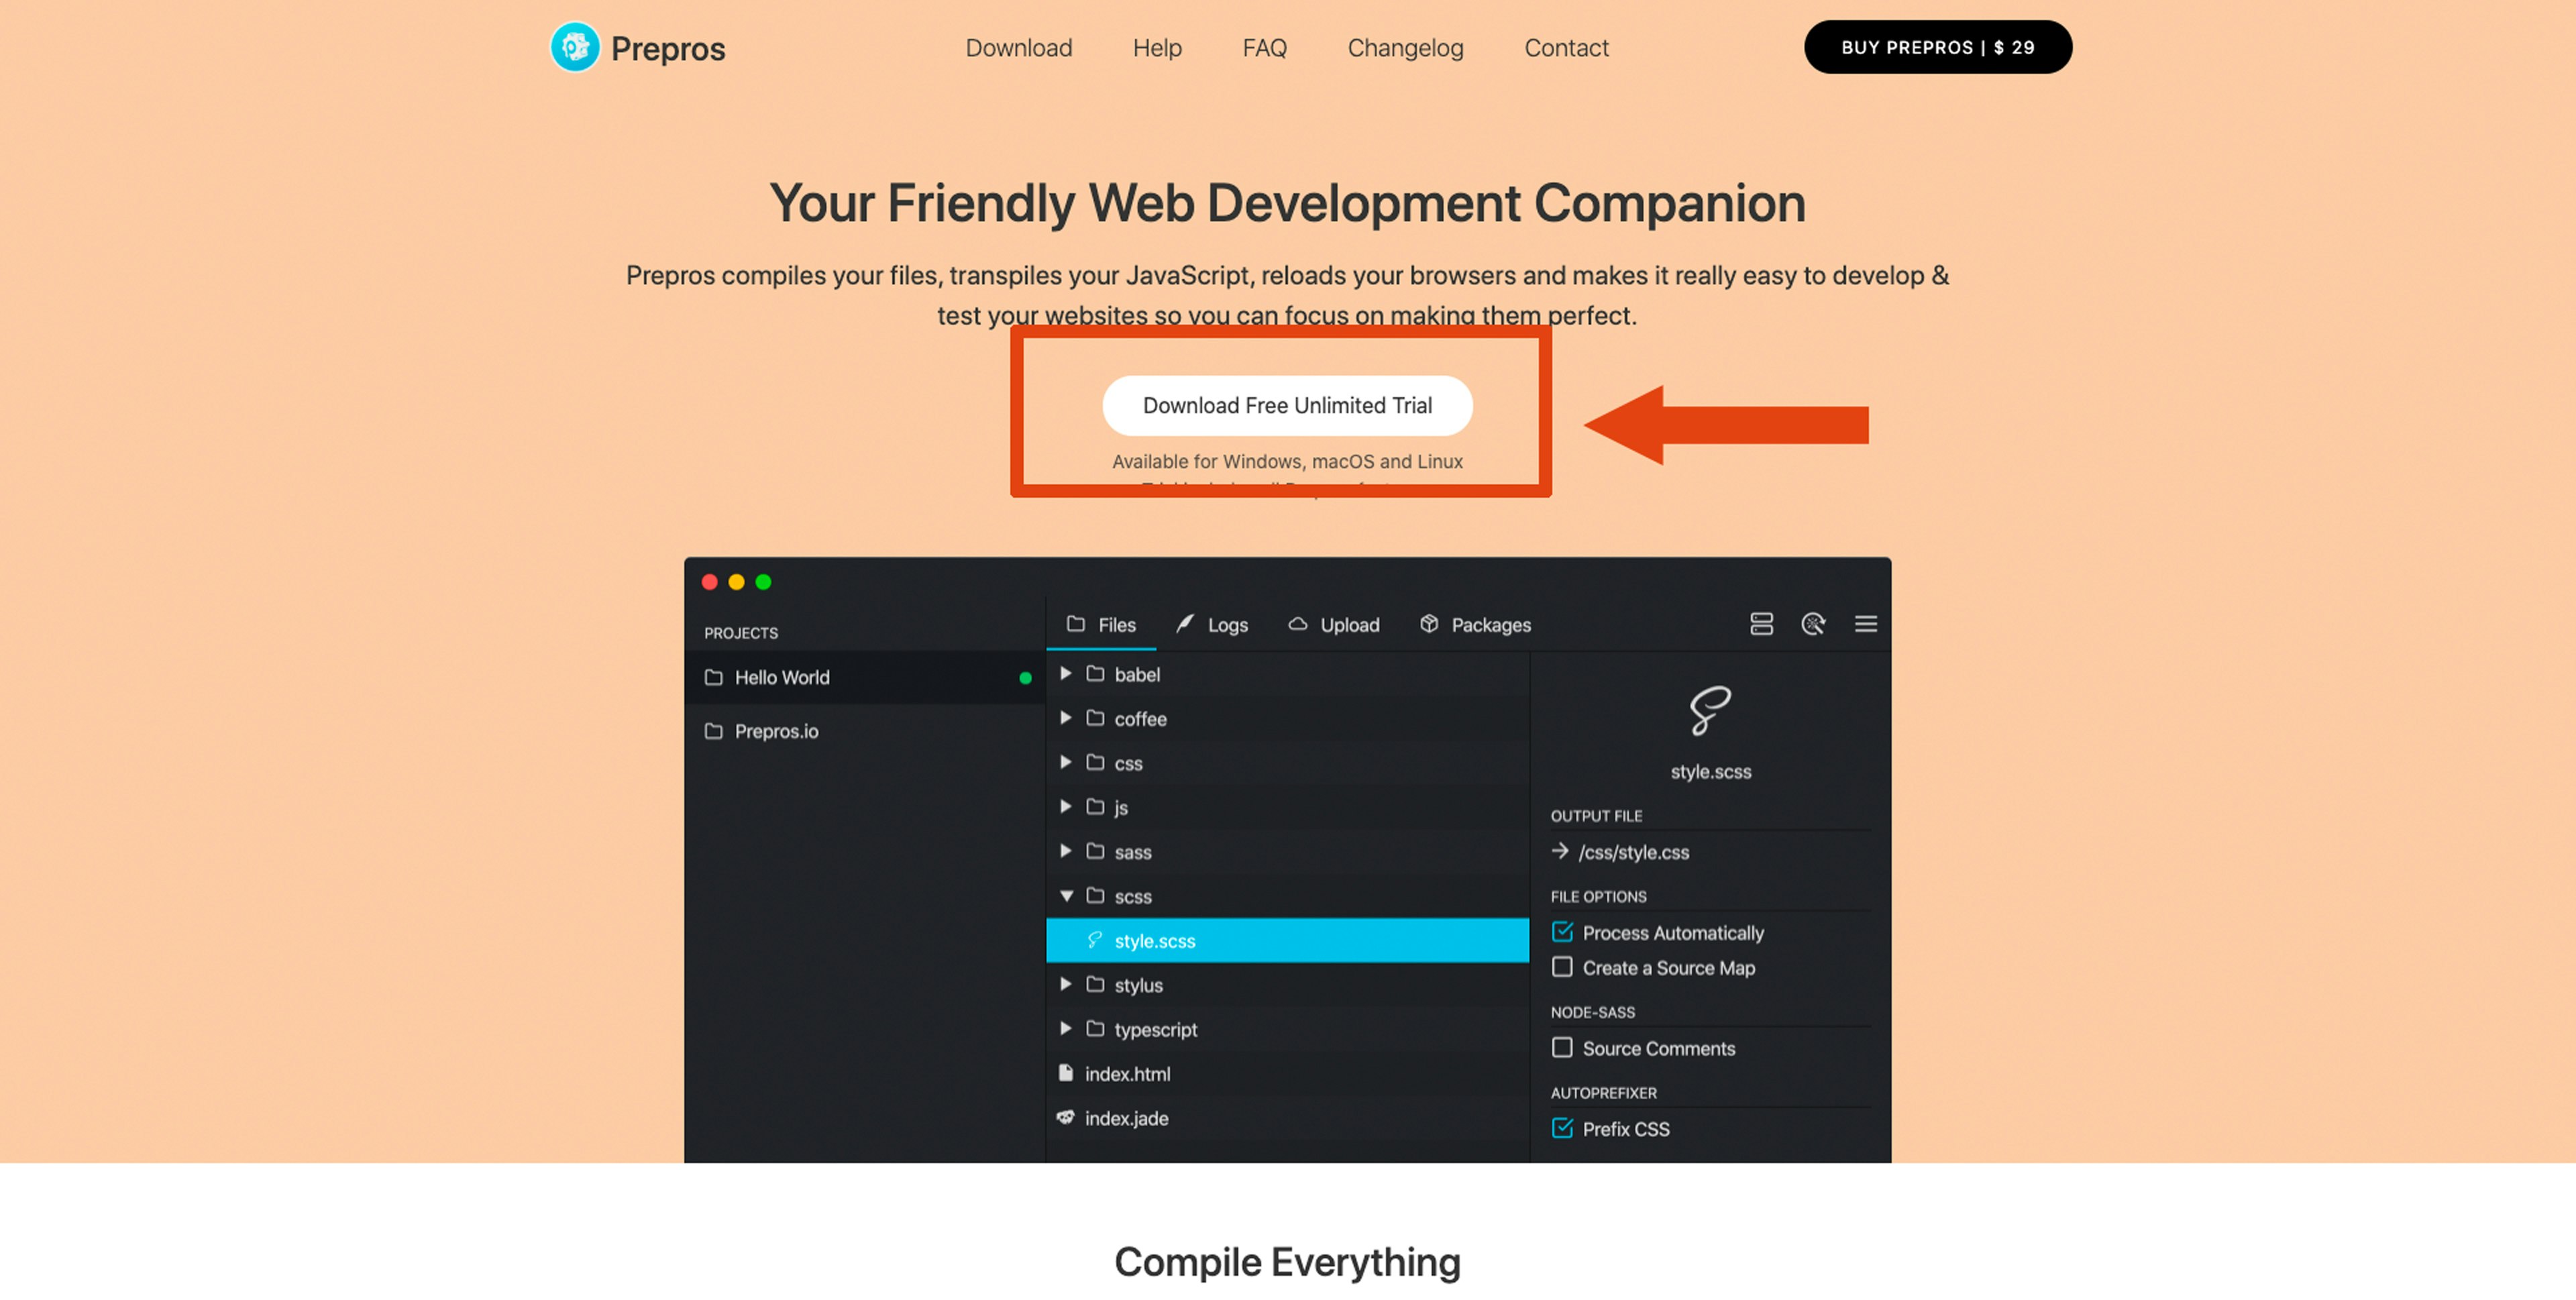Click the css folder icon
The height and width of the screenshot is (1300, 2576).
click(x=1095, y=762)
